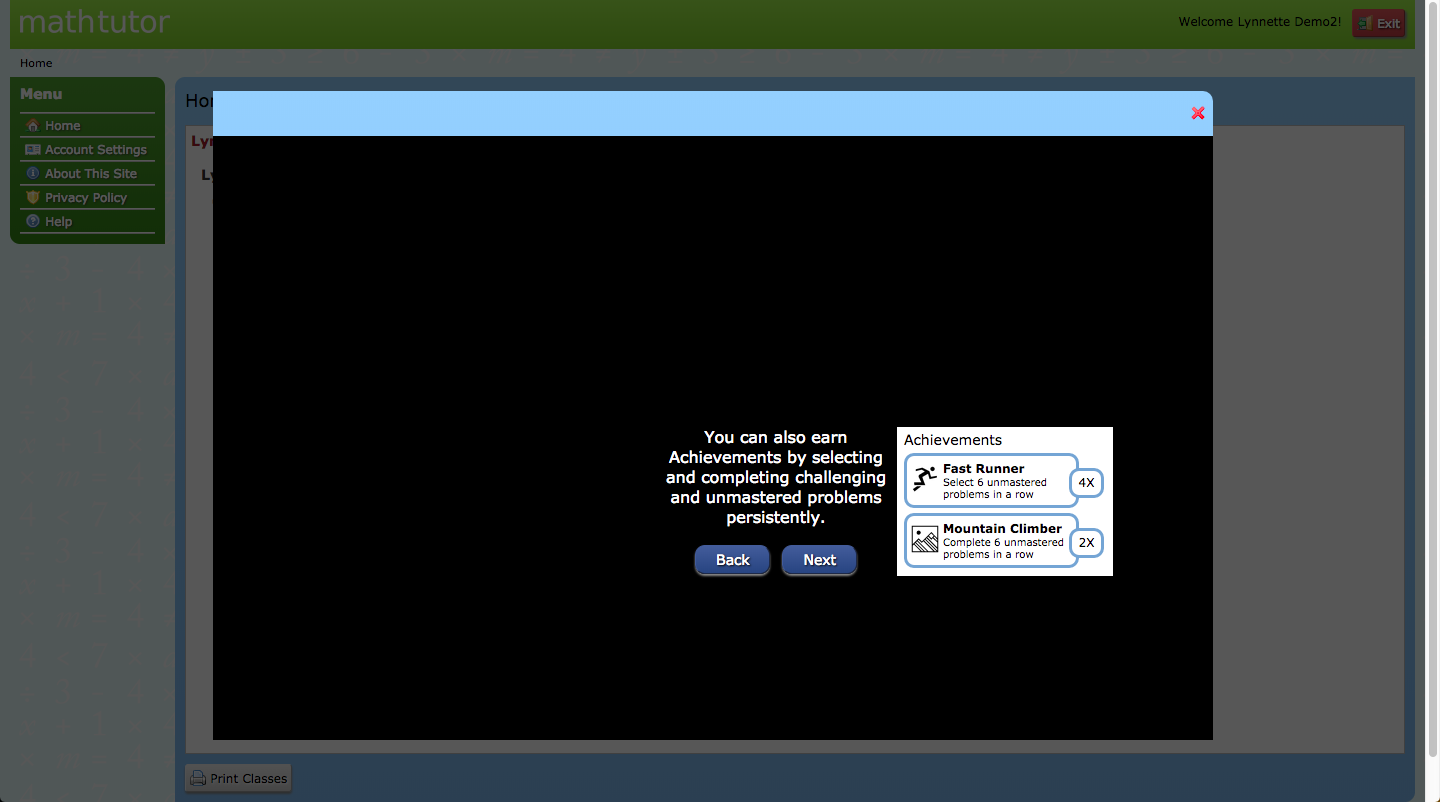This screenshot has width=1440, height=802.
Task: Close the tutorial dialog with red X
Action: pos(1198,113)
